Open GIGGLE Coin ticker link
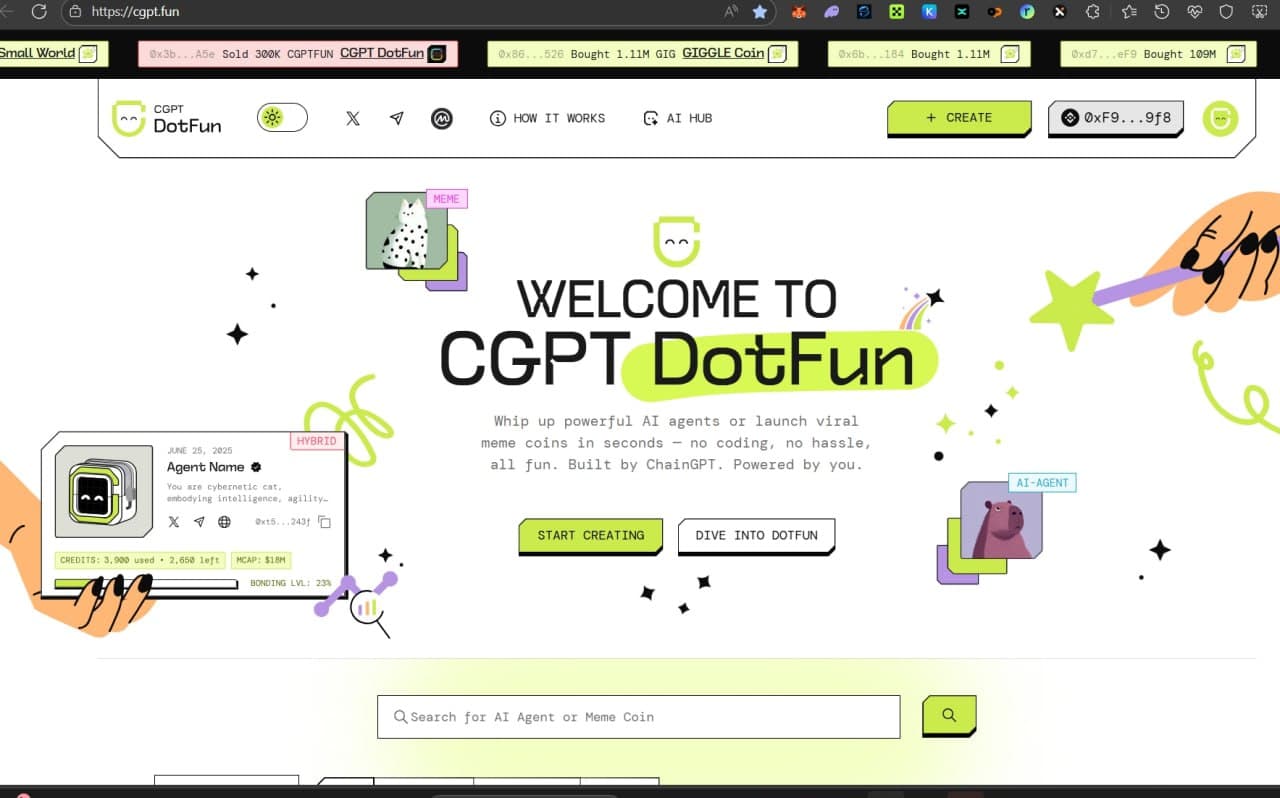 [723, 53]
